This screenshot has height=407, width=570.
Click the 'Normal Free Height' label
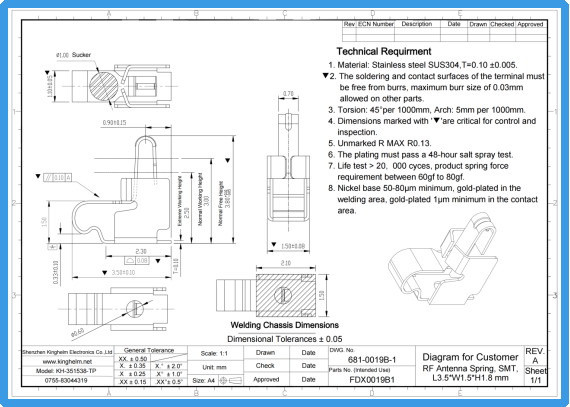[x=220, y=204]
